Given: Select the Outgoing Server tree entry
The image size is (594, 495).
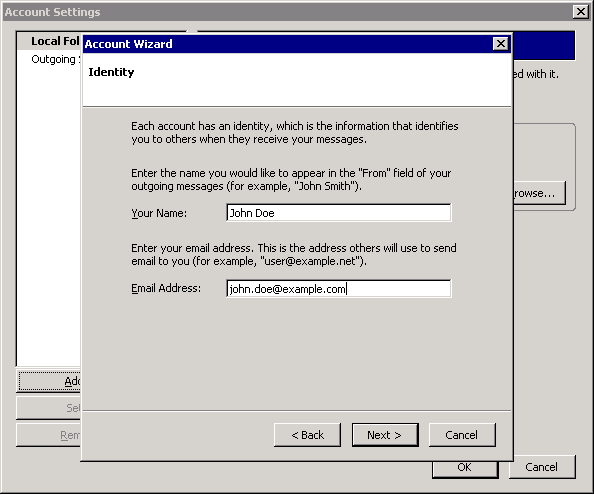Looking at the screenshot, I should pyautogui.click(x=56, y=59).
